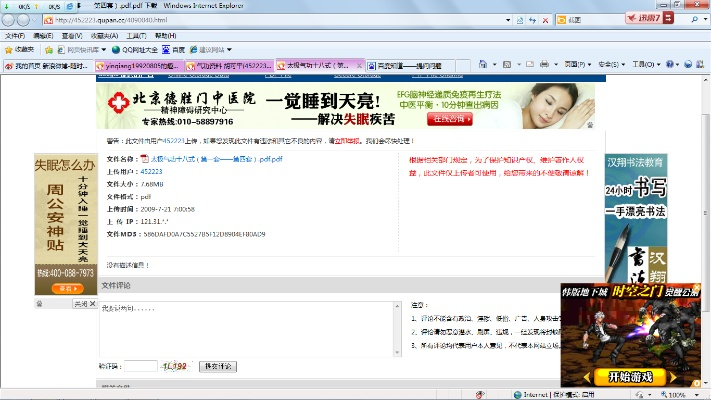Screen dimensions: 711x400
Task: Open the 文件(F) menu
Action: click(x=14, y=35)
